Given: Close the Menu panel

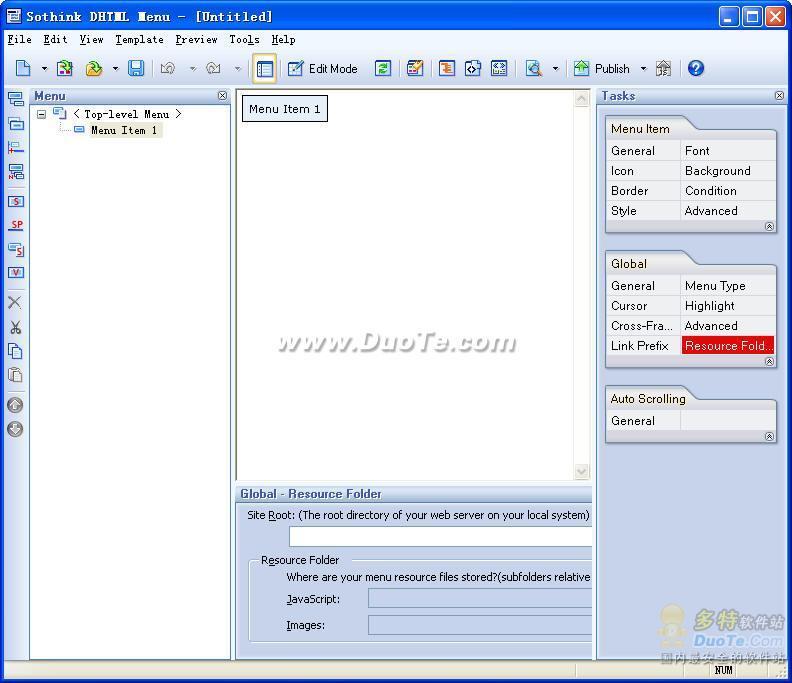Looking at the screenshot, I should (222, 95).
